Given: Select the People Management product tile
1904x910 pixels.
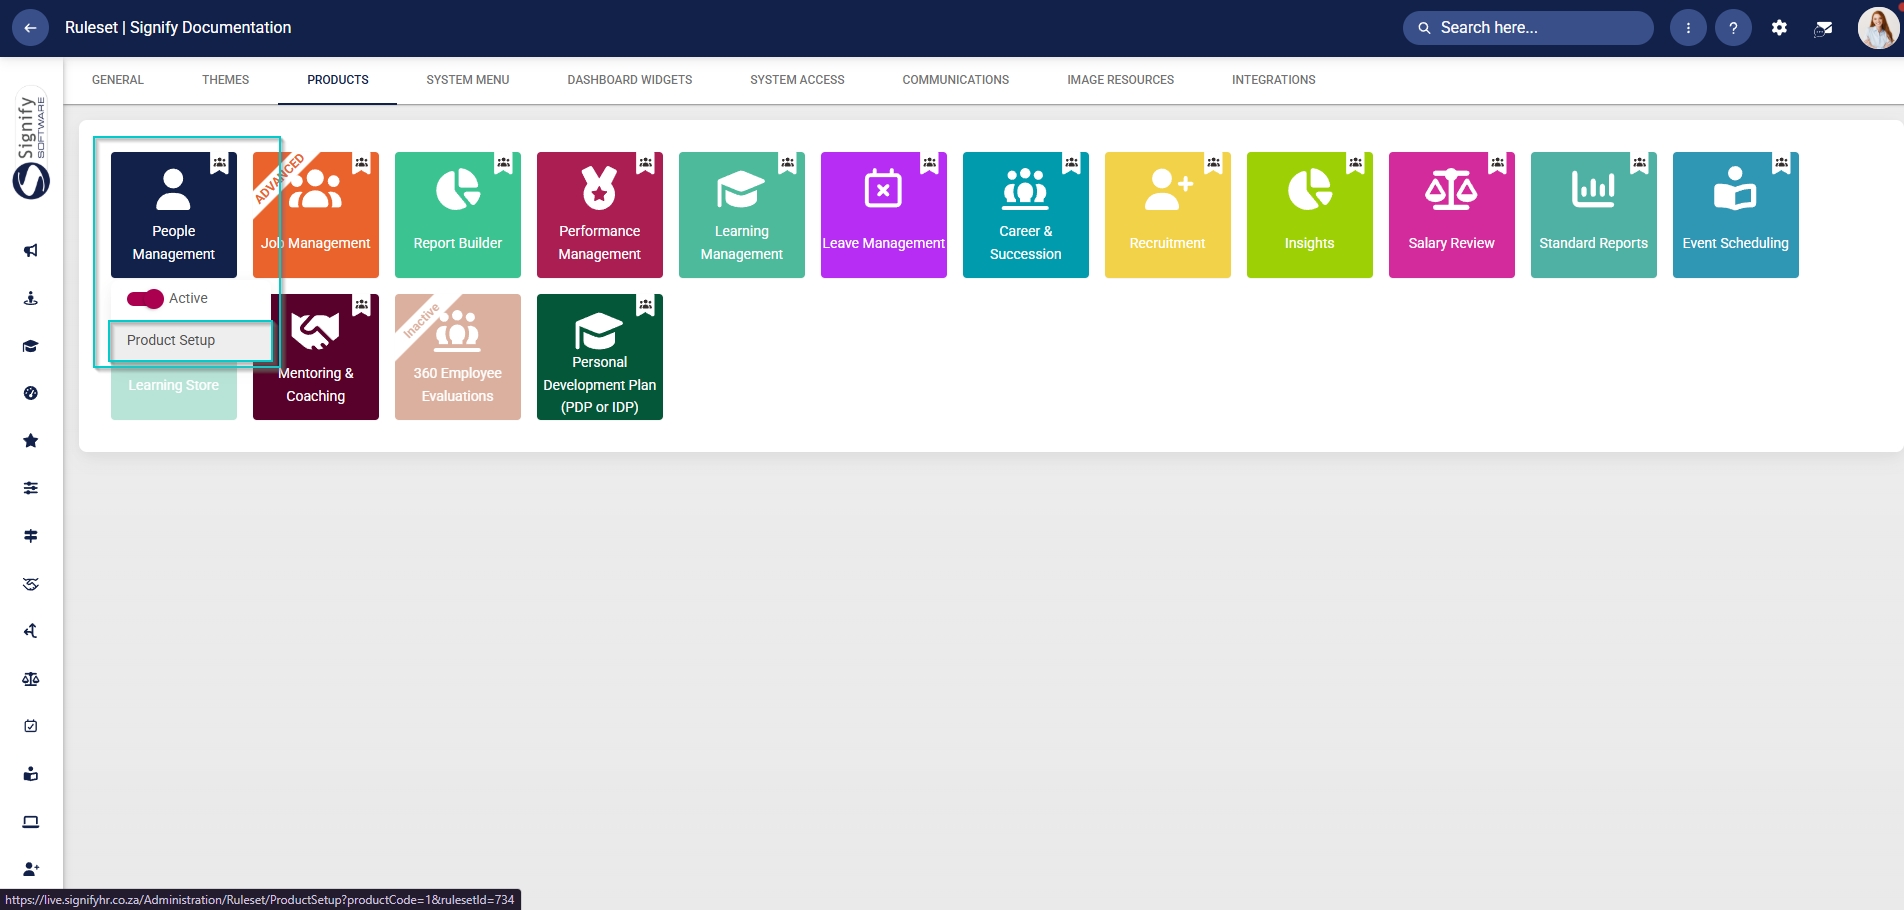Looking at the screenshot, I should pyautogui.click(x=174, y=215).
